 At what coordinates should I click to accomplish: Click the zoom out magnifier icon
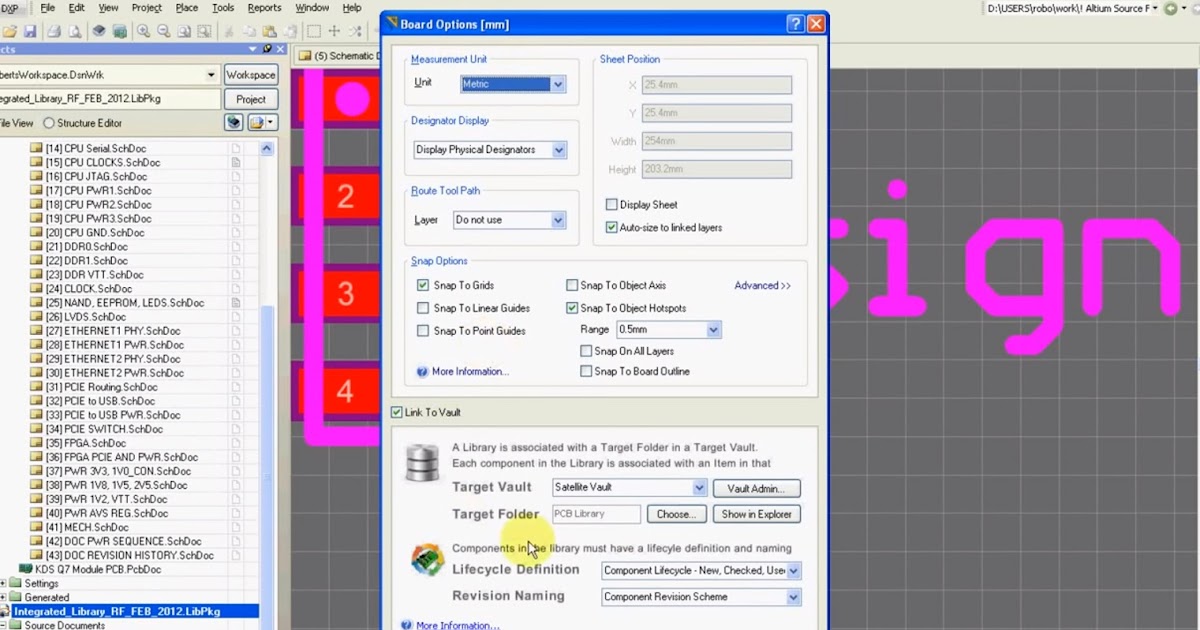click(164, 31)
